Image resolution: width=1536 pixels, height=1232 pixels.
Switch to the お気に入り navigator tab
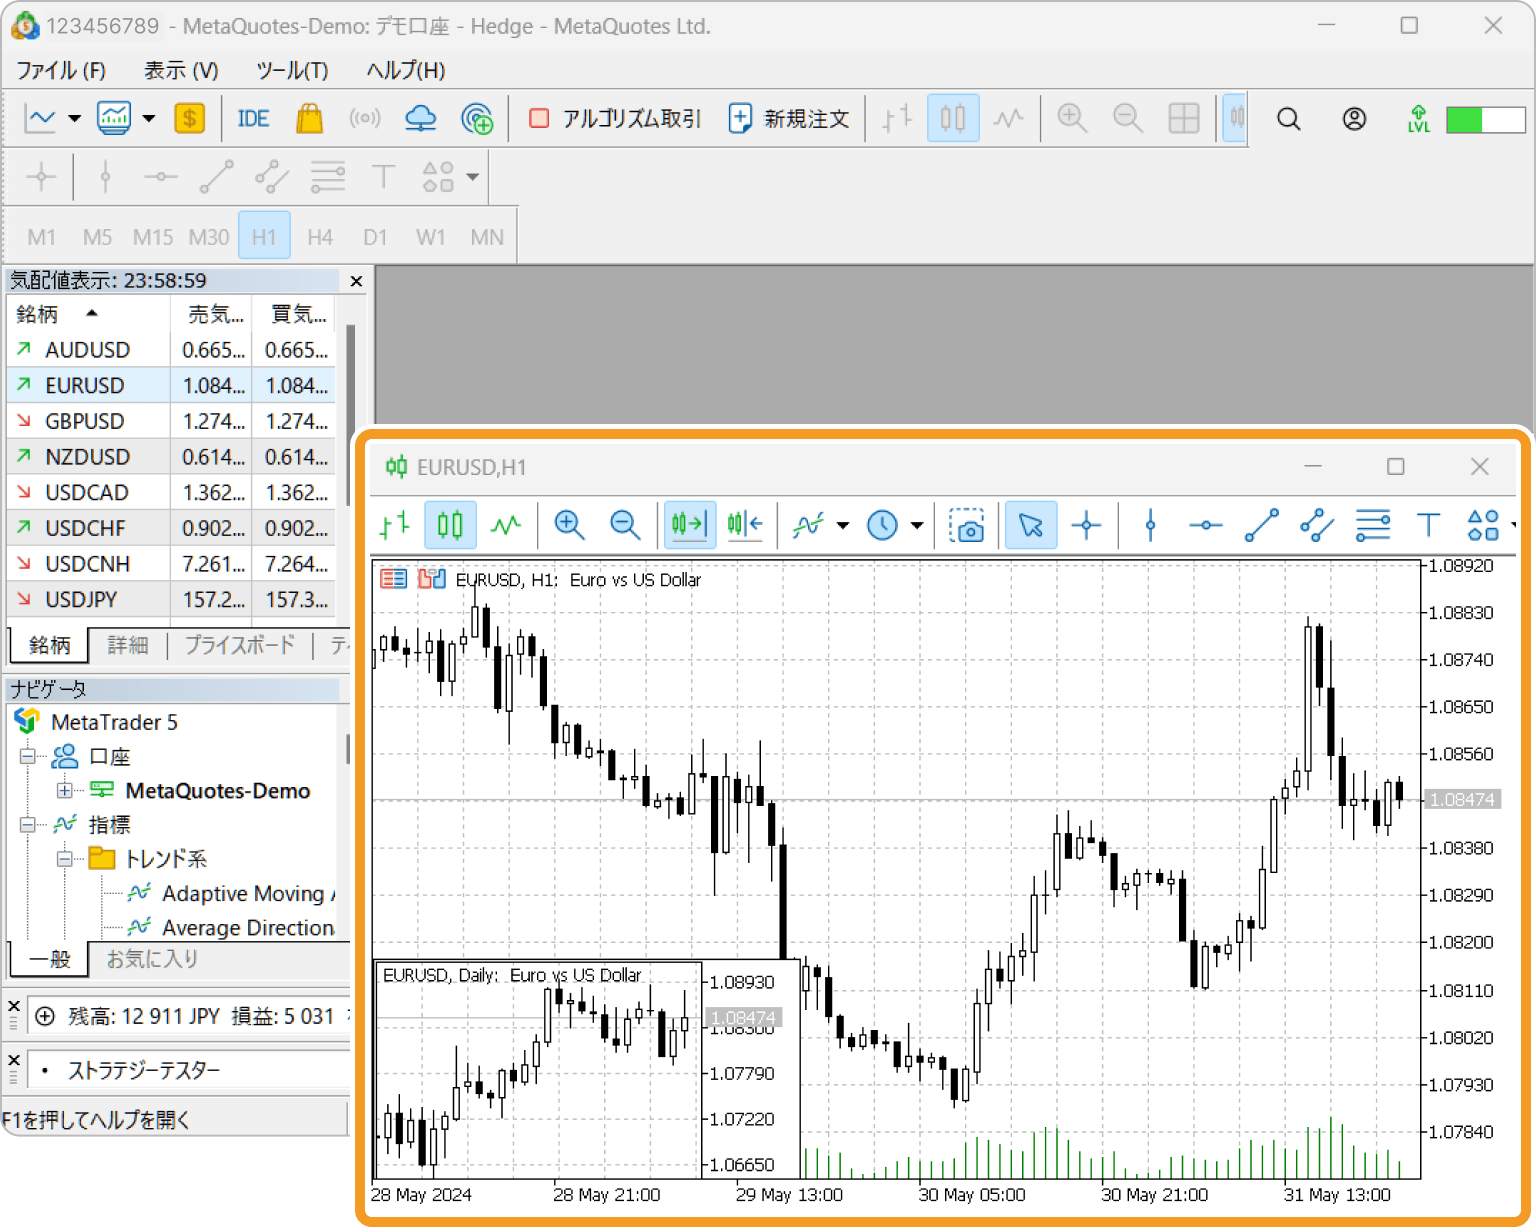tap(152, 959)
